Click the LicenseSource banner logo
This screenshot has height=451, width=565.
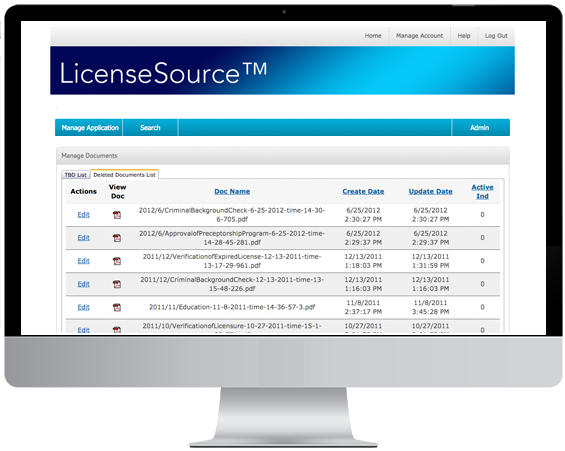163,73
